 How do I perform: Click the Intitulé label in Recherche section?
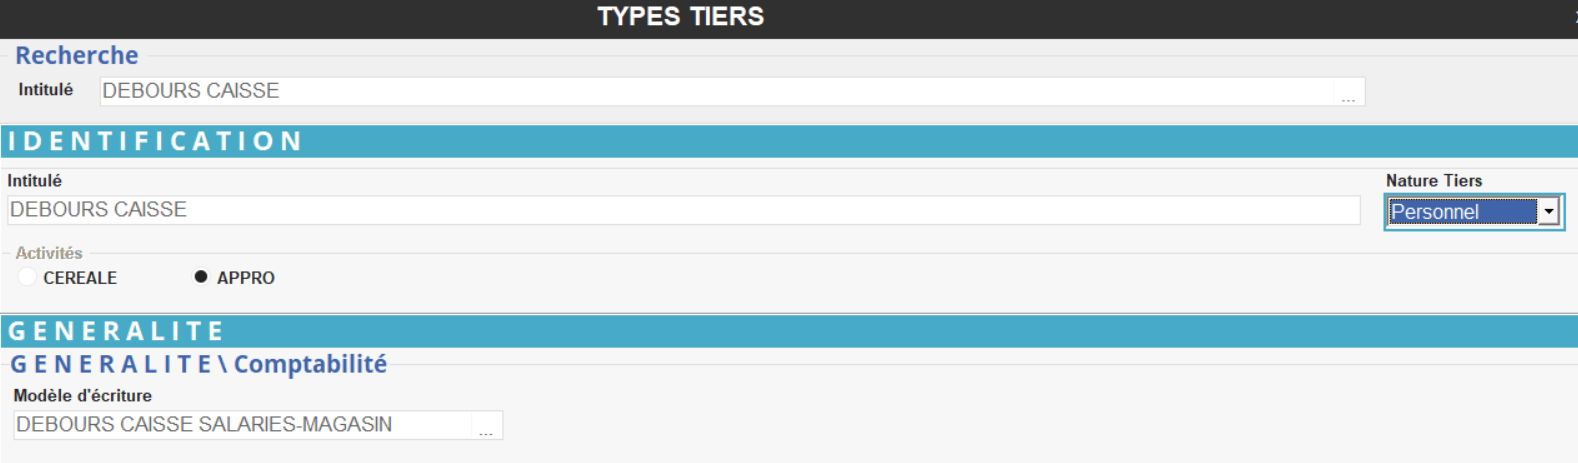46,90
